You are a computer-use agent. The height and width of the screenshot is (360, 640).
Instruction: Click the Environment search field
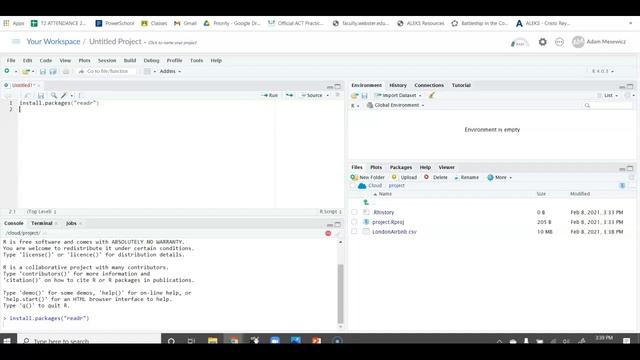click(x=607, y=105)
